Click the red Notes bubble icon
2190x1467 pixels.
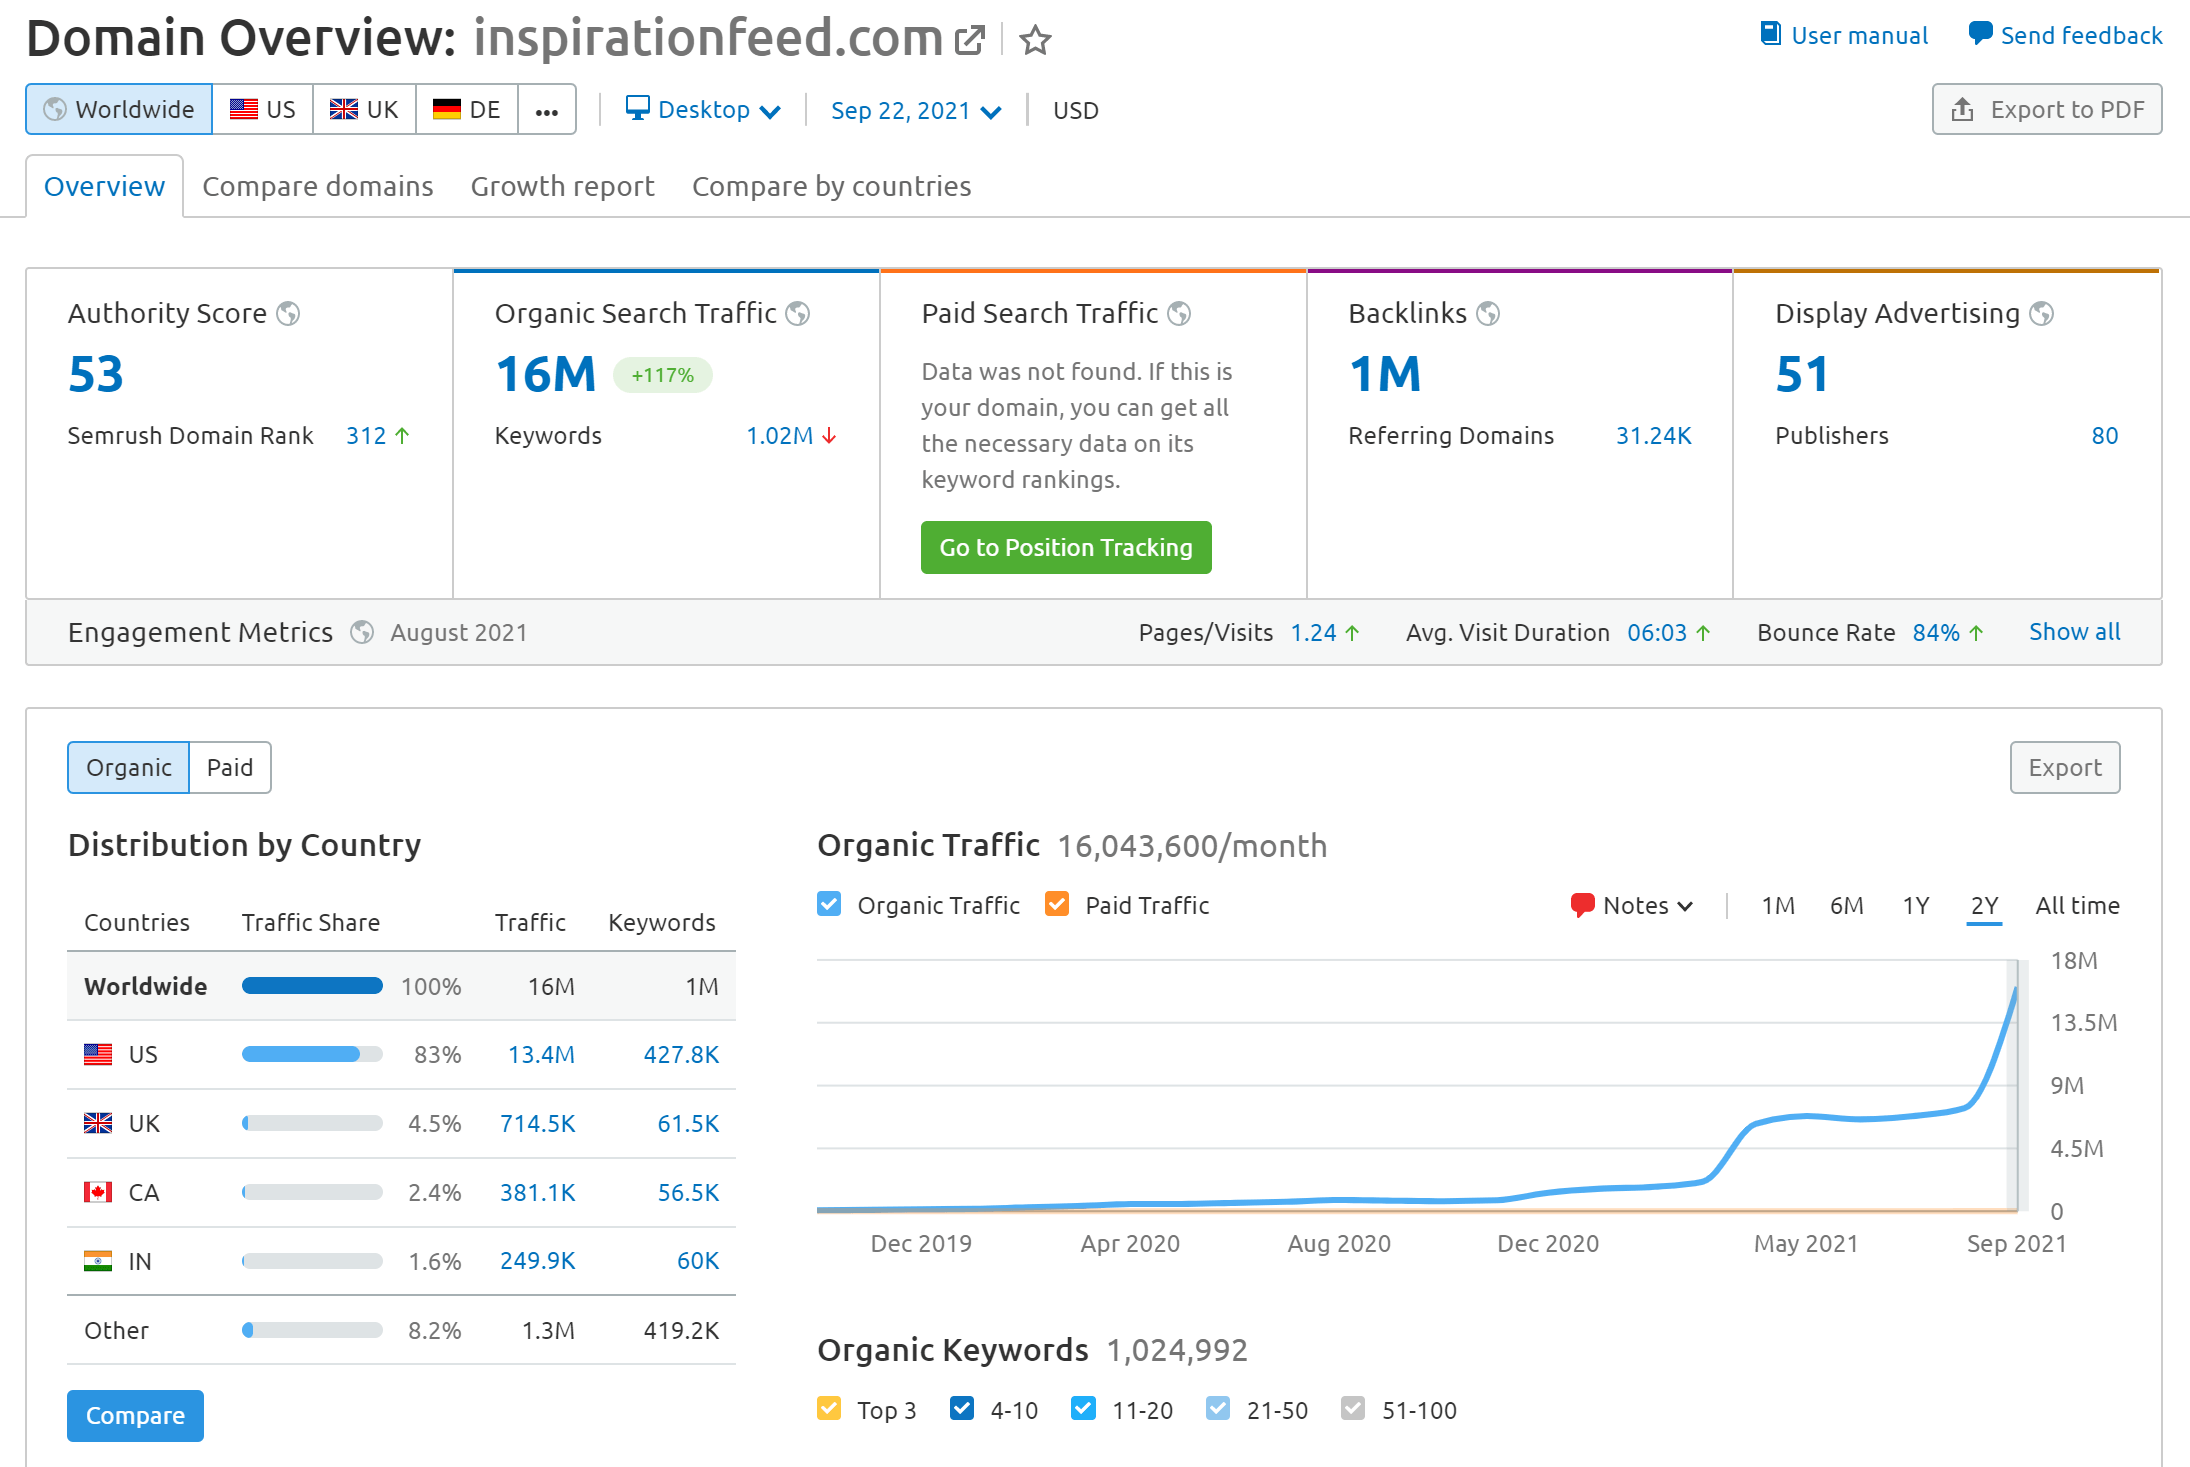tap(1582, 905)
